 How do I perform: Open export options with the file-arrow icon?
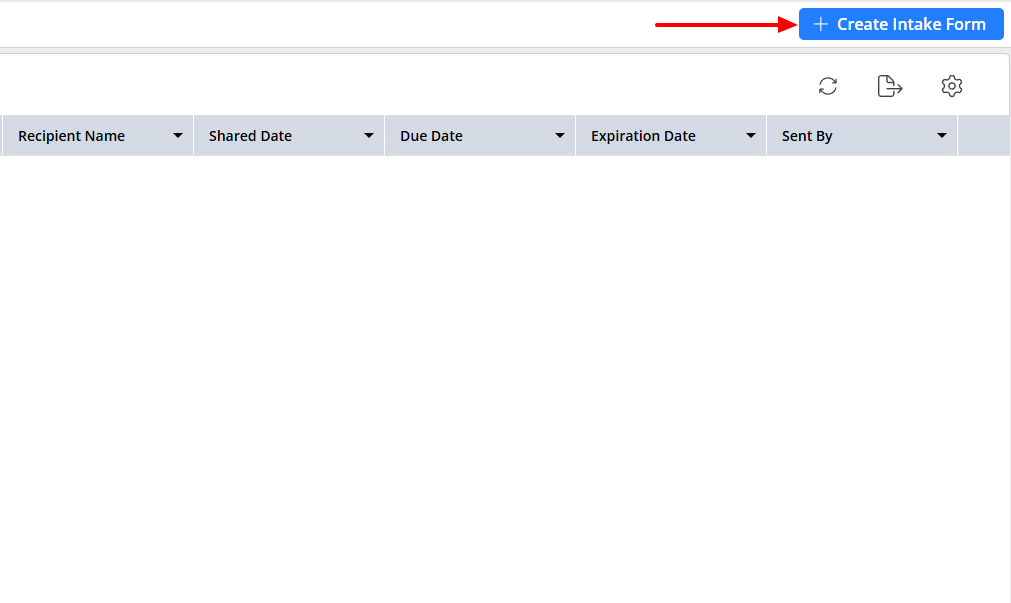[x=889, y=86]
